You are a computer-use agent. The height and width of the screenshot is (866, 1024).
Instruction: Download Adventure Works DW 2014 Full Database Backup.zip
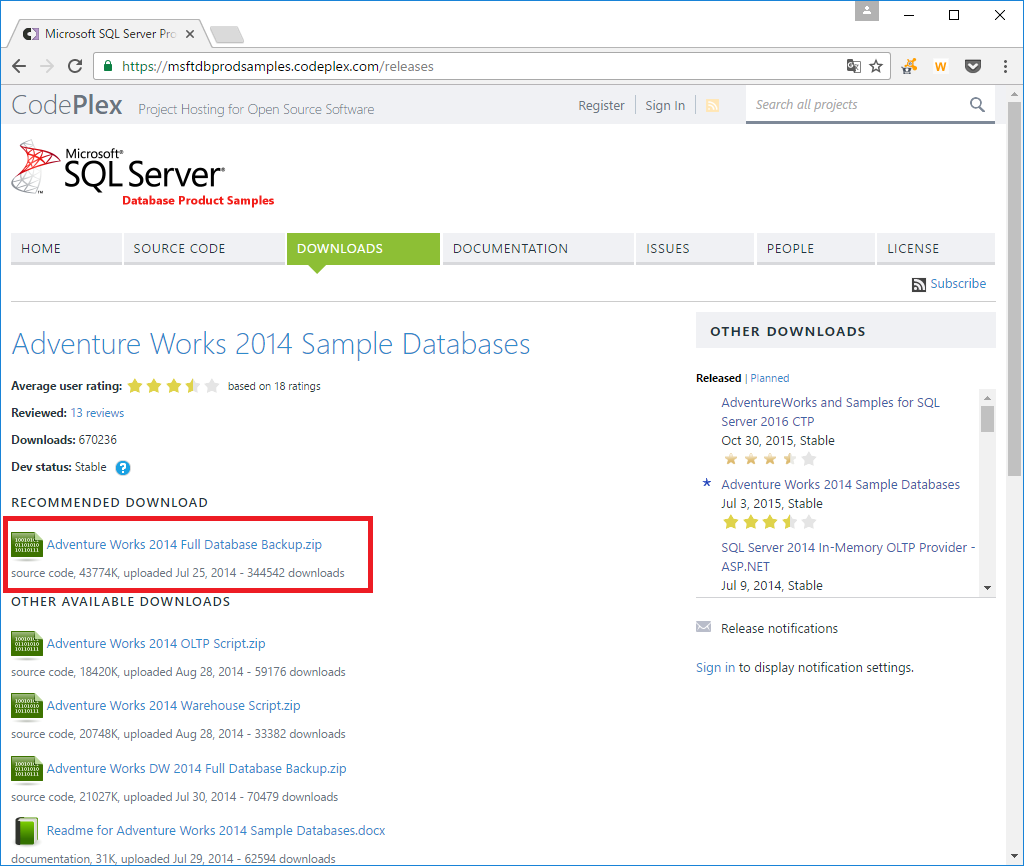(197, 769)
